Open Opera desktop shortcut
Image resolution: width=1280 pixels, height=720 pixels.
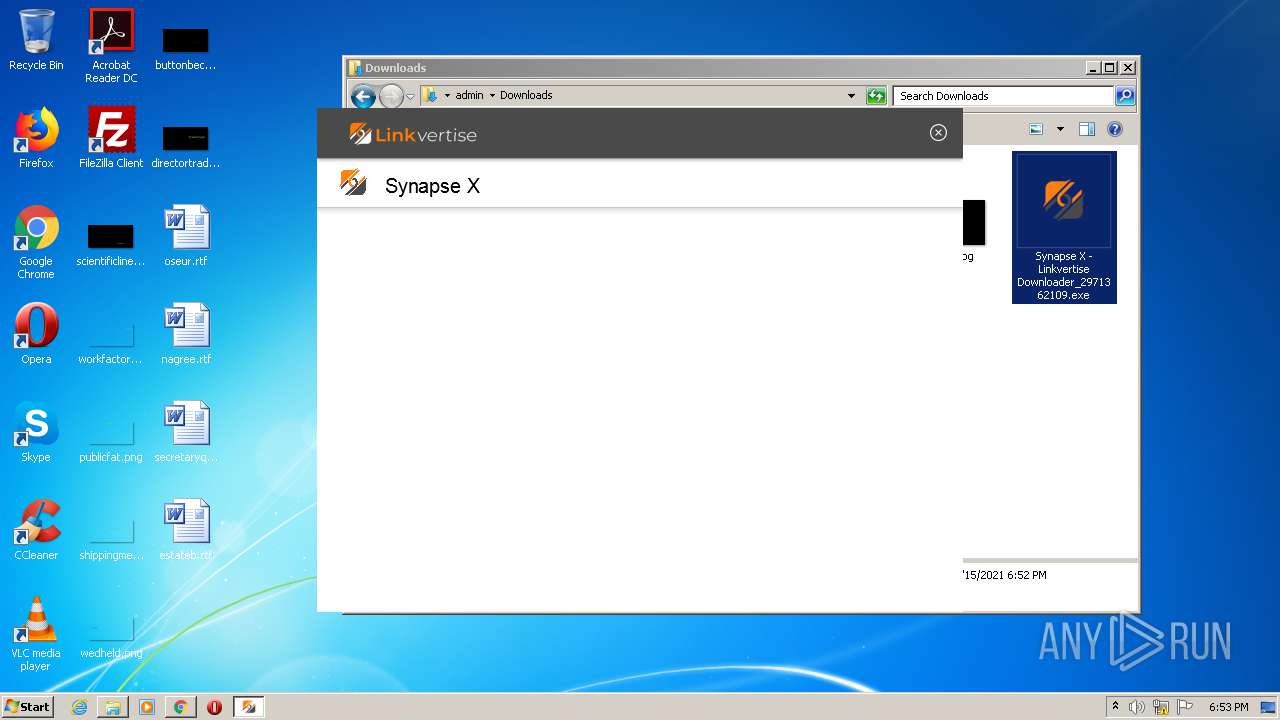(36, 334)
